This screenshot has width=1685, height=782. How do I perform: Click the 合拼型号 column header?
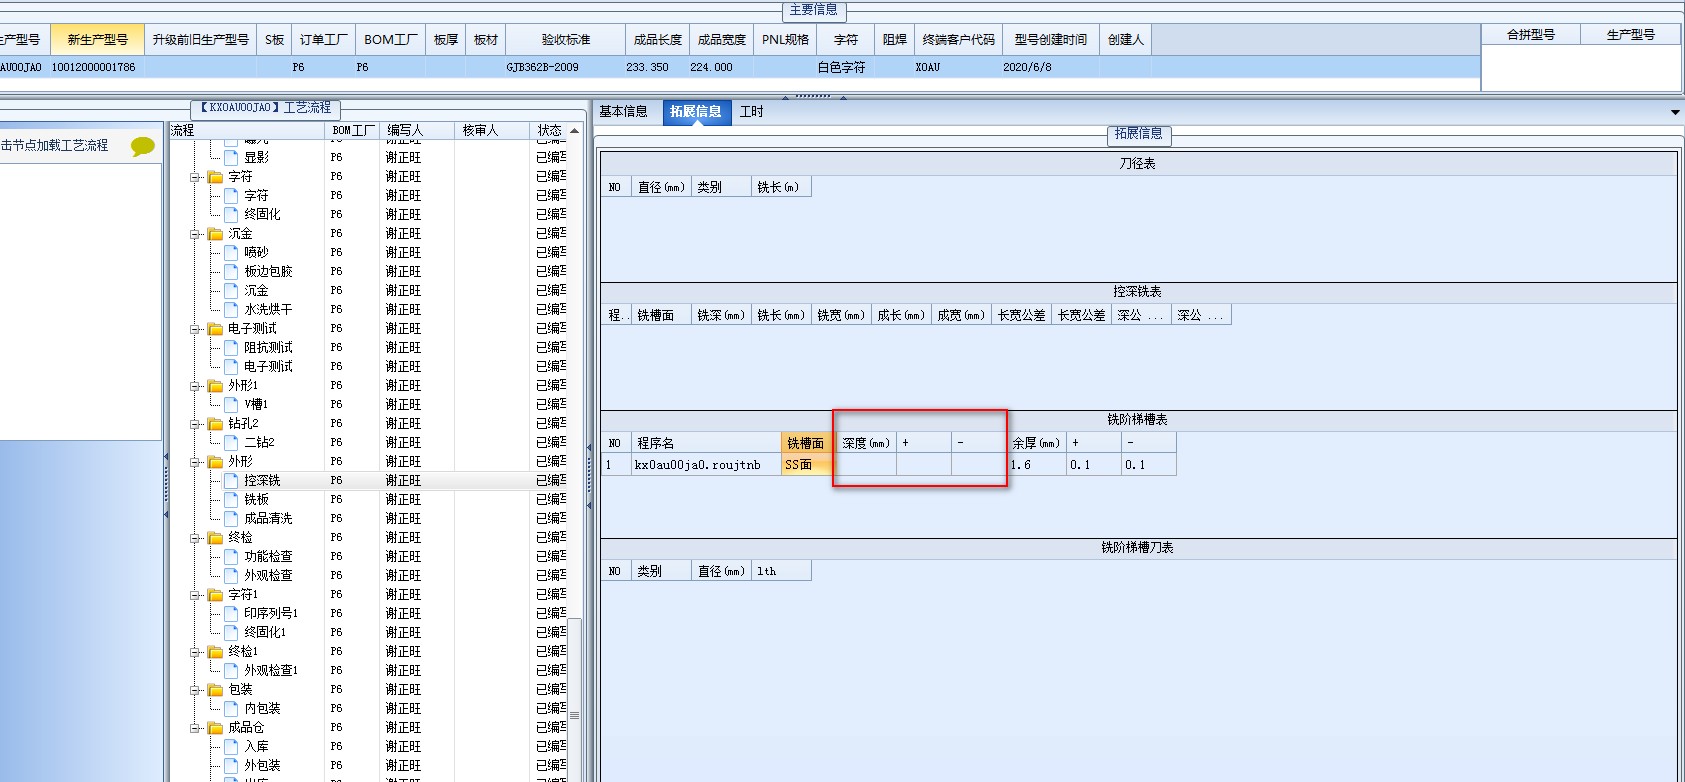(x=1531, y=35)
